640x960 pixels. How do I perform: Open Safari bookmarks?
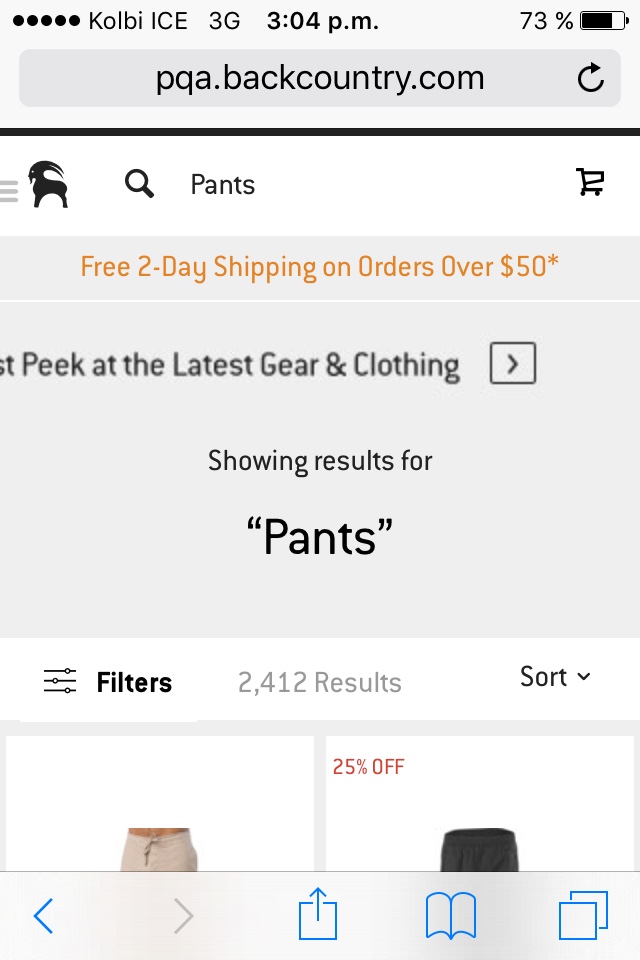tap(450, 915)
